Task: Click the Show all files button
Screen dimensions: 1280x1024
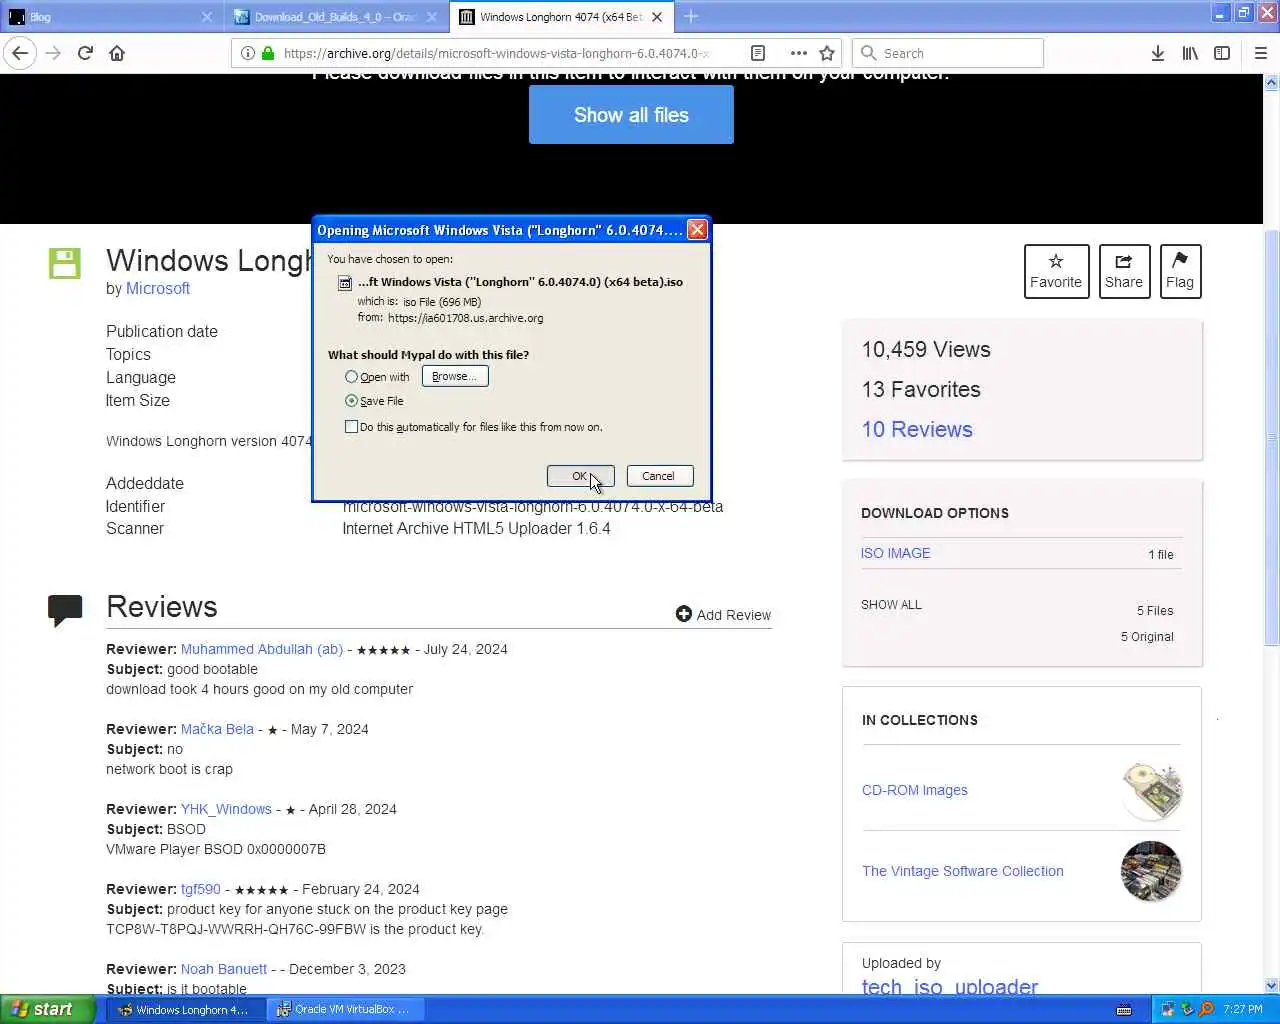Action: click(631, 115)
